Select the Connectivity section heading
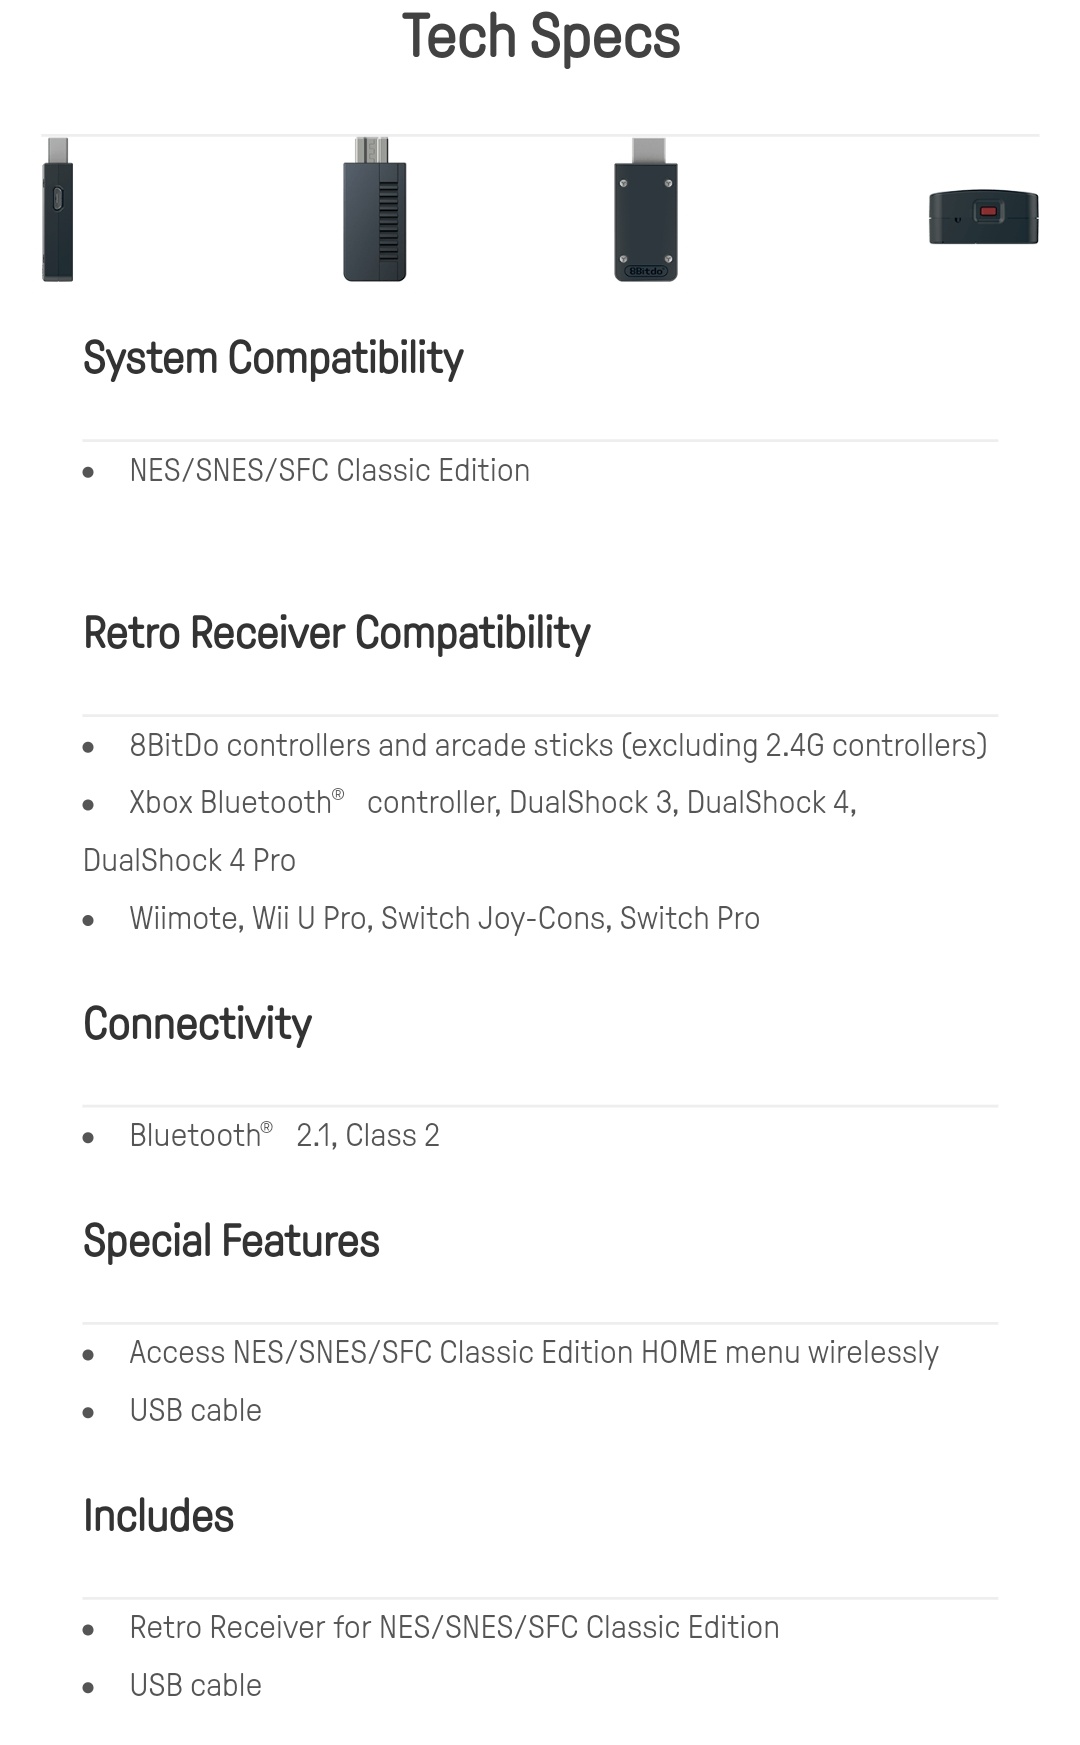 (198, 1025)
